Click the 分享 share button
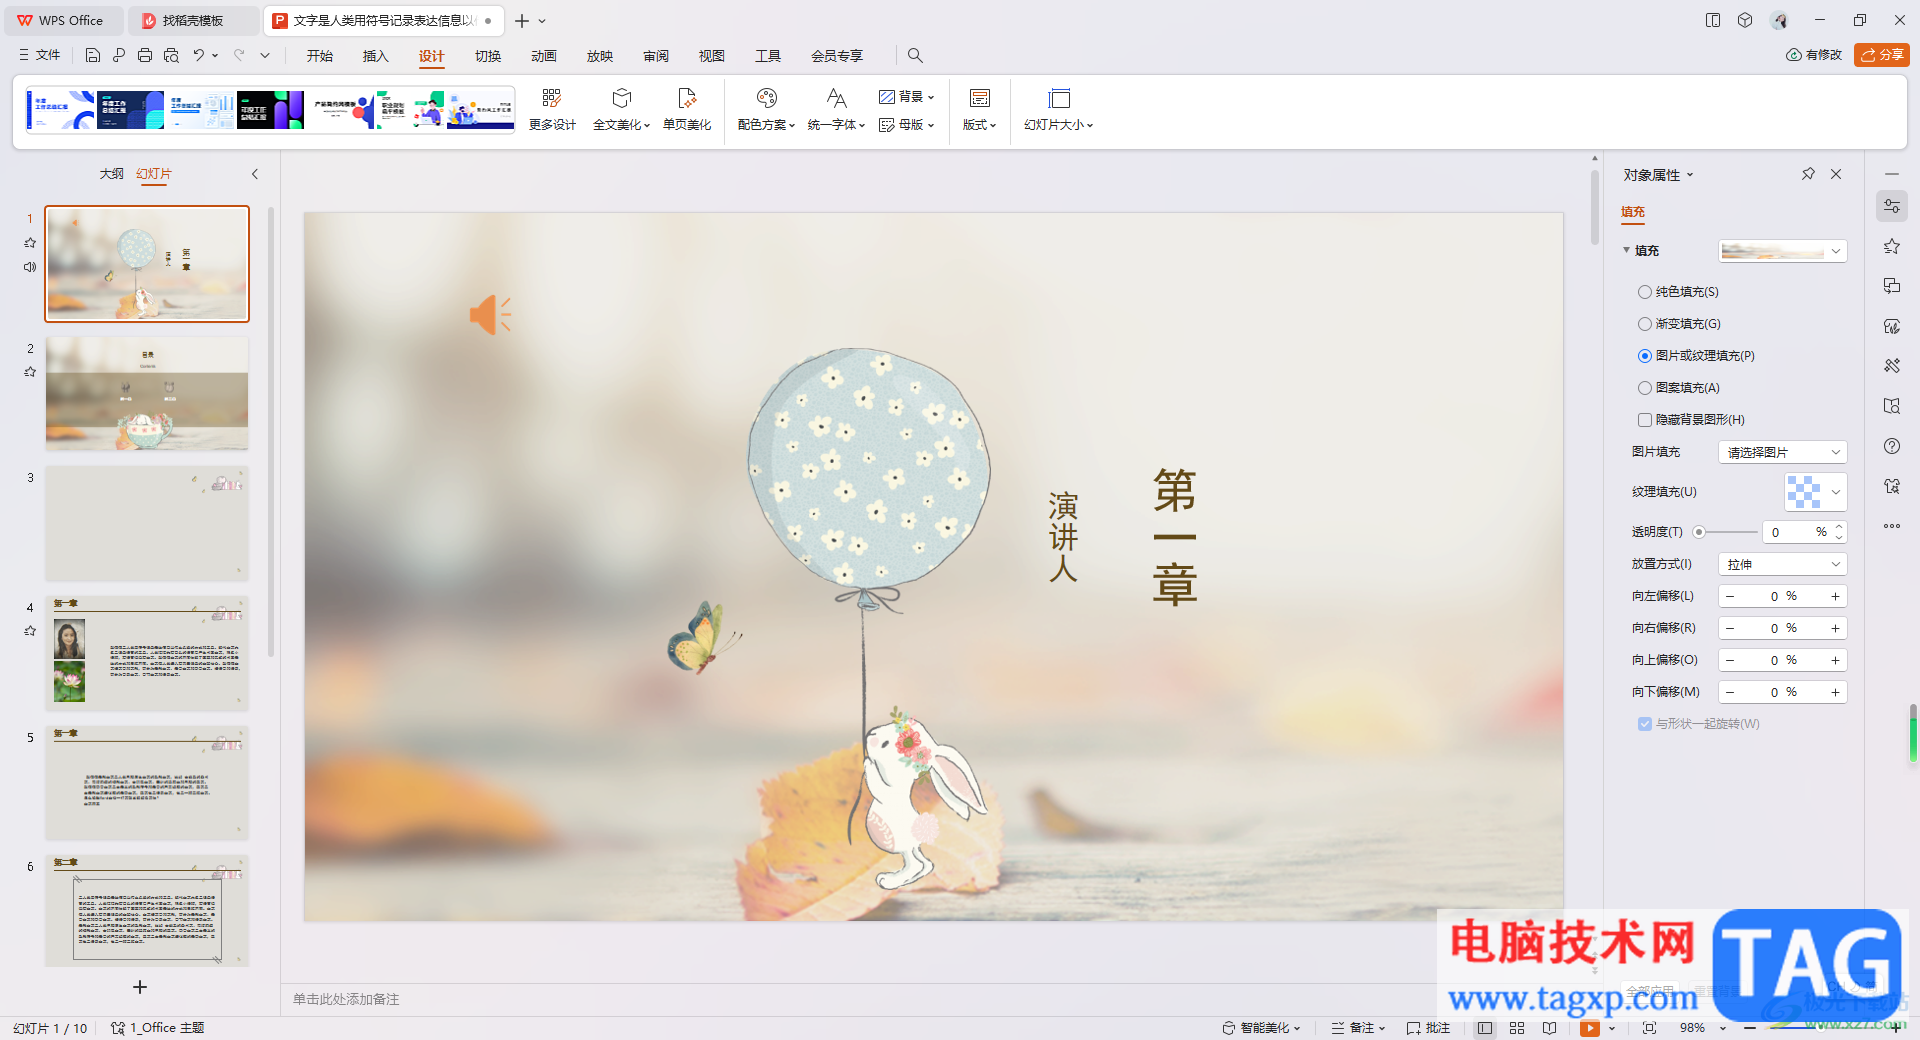 click(1882, 55)
